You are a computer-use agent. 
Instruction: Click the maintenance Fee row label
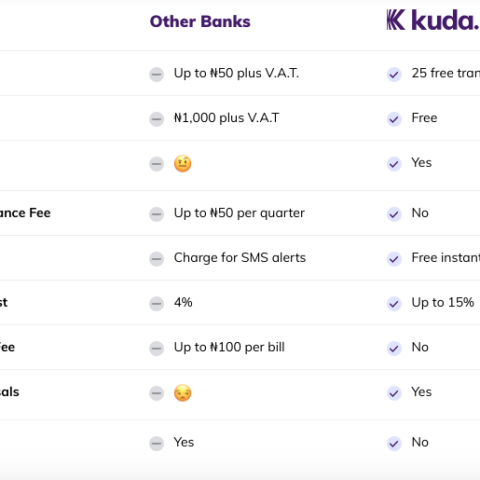coord(25,213)
